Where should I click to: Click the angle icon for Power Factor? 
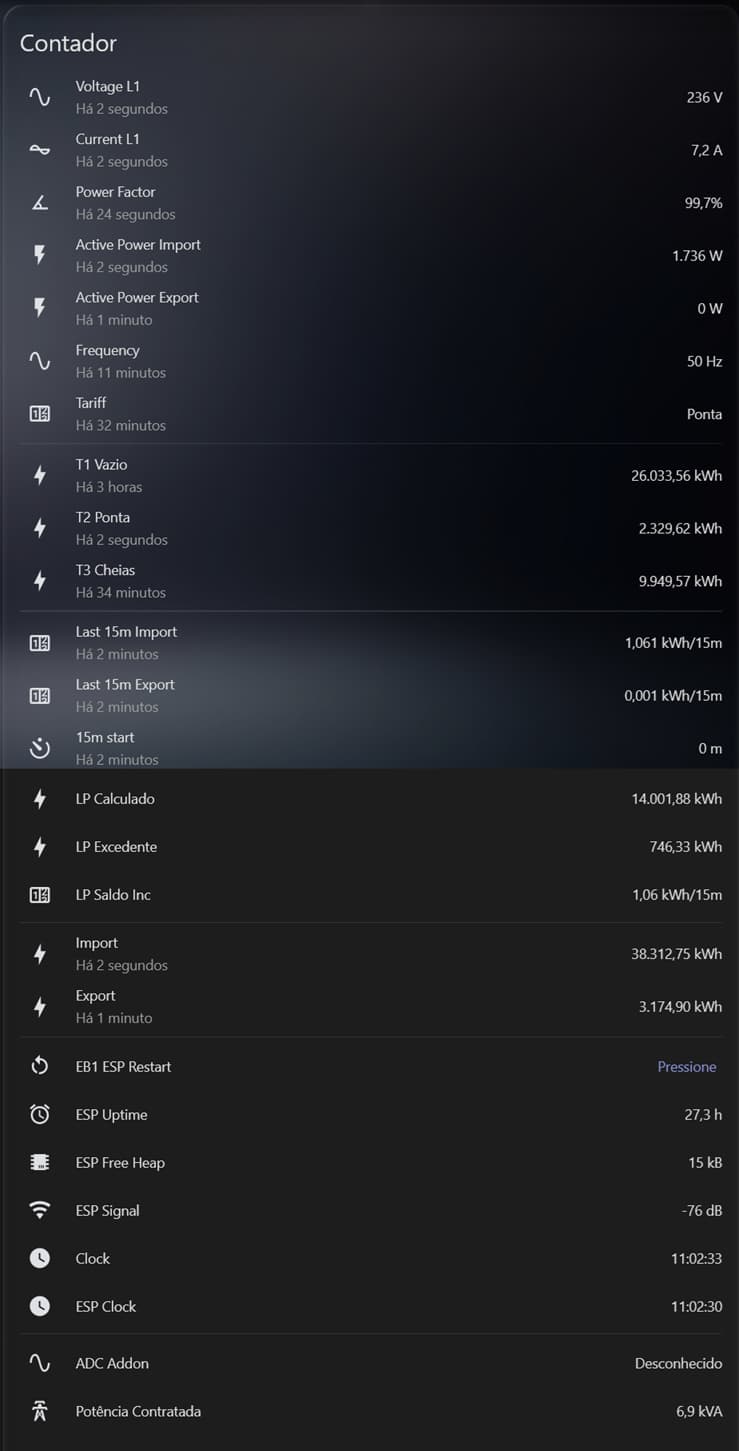40,203
